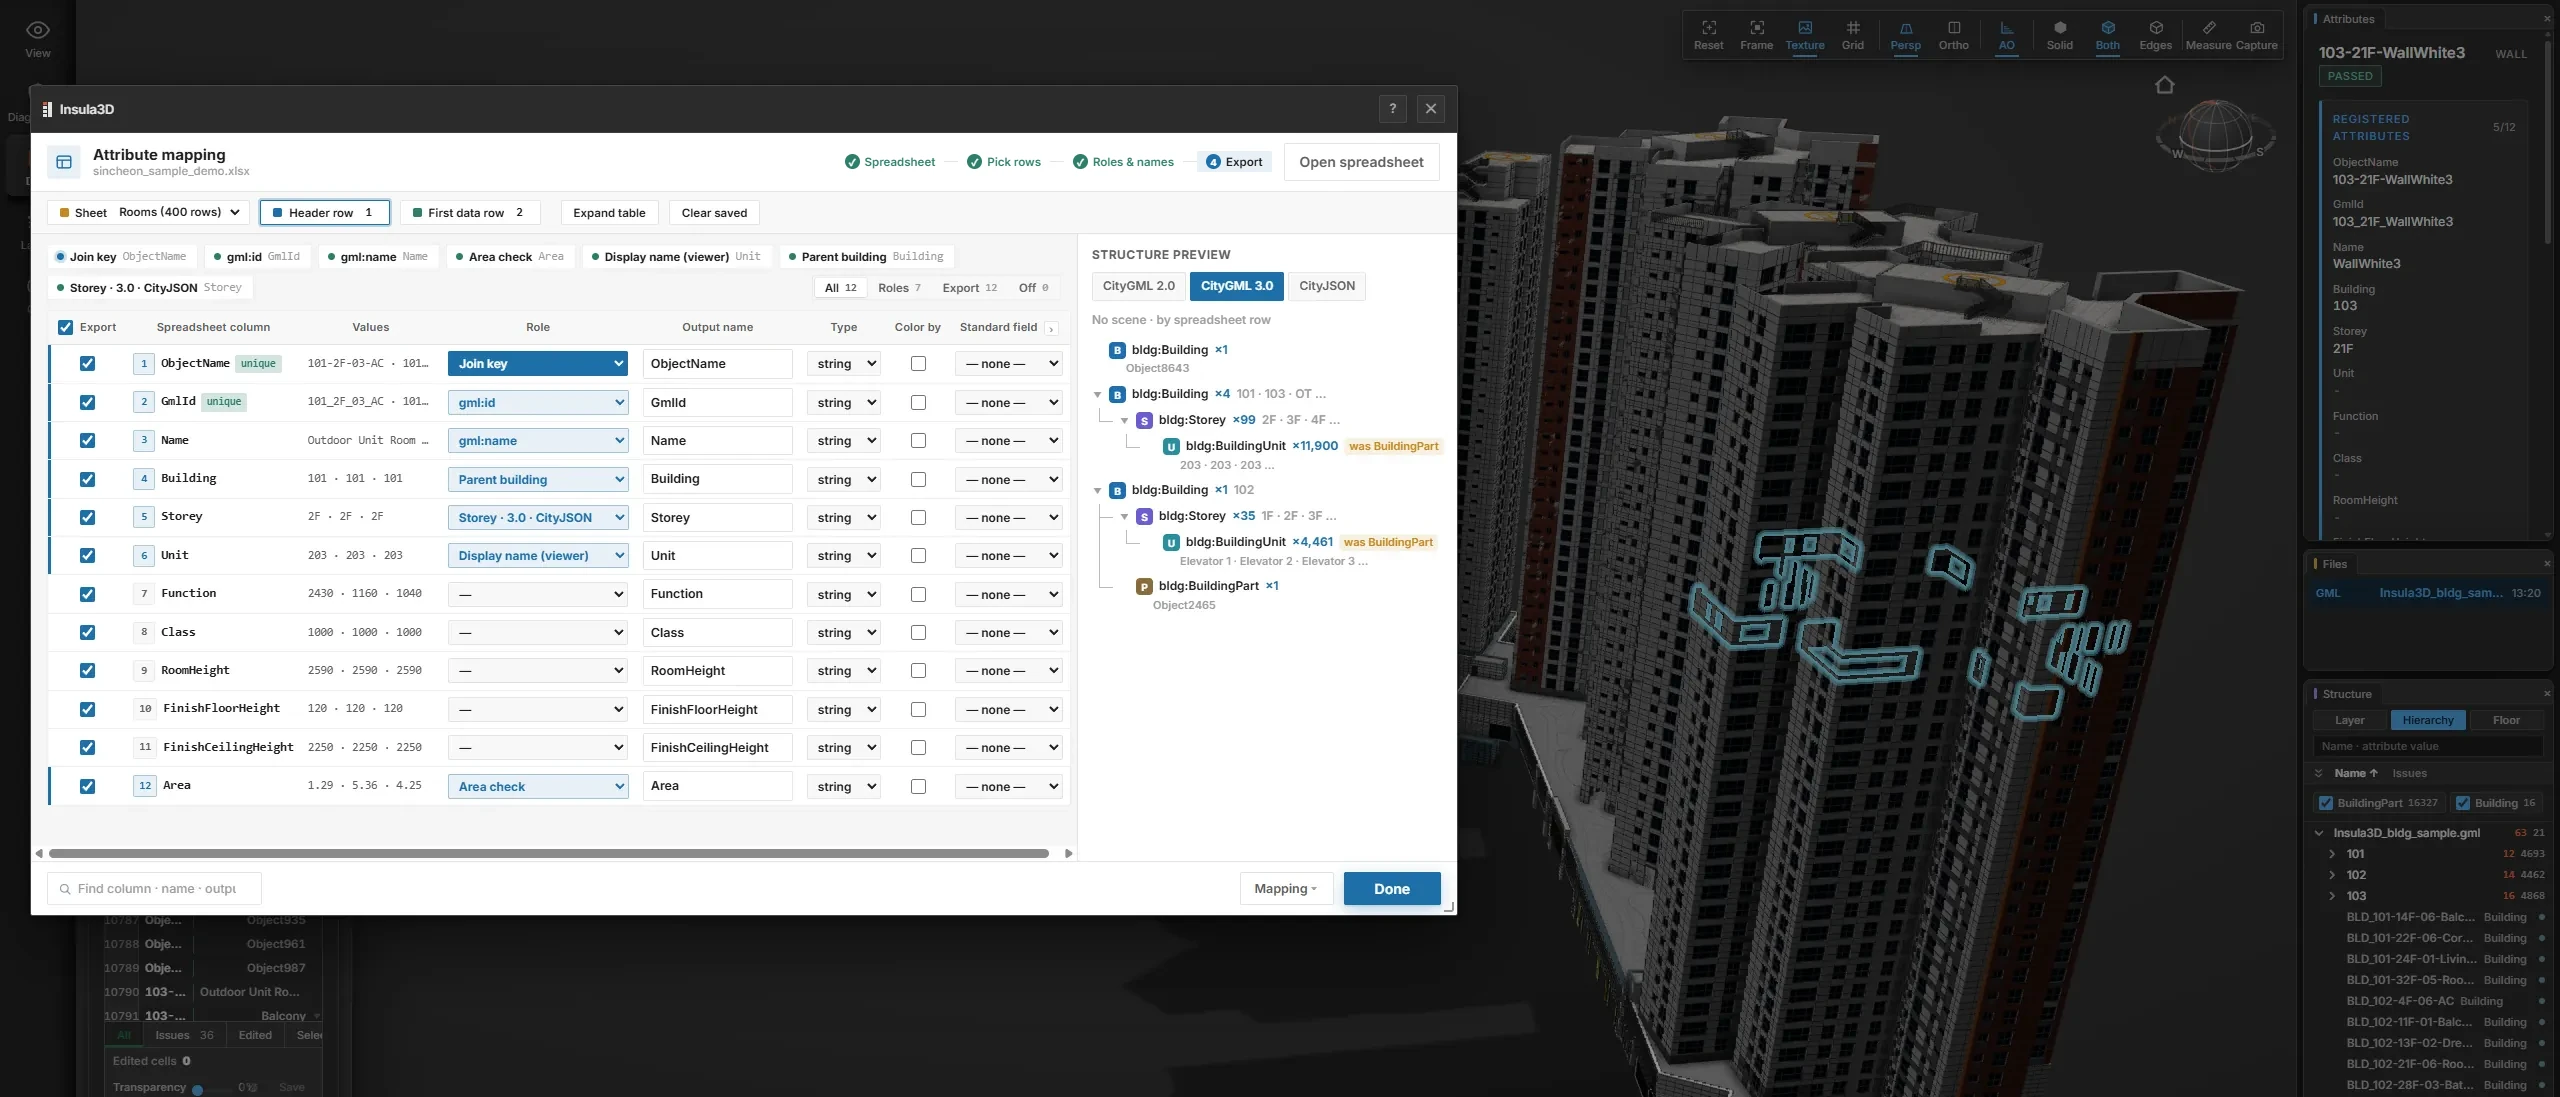Click the Expand table button
The image size is (2560, 1097).
[x=609, y=212]
